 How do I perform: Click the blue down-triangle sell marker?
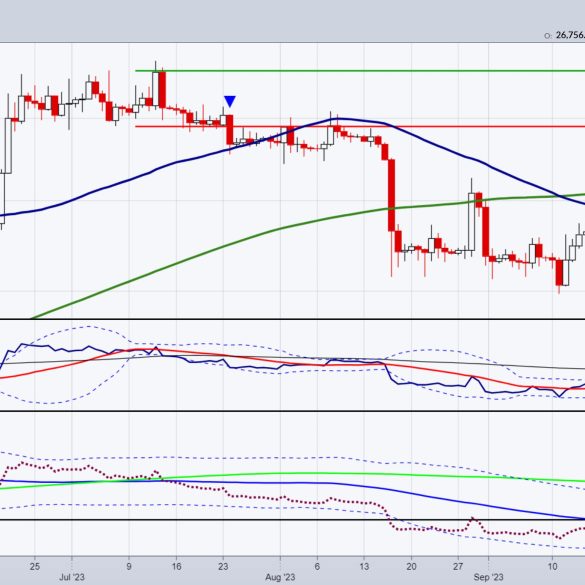point(230,101)
